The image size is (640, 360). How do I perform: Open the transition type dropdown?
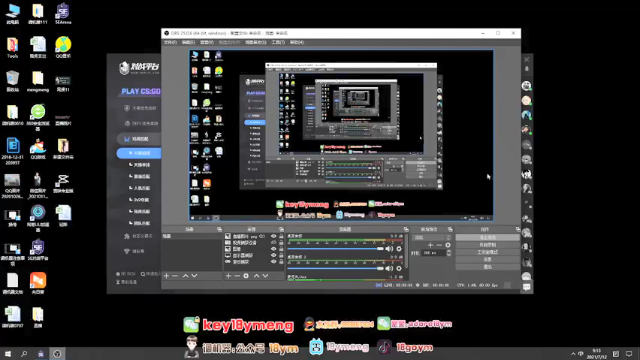(x=432, y=237)
